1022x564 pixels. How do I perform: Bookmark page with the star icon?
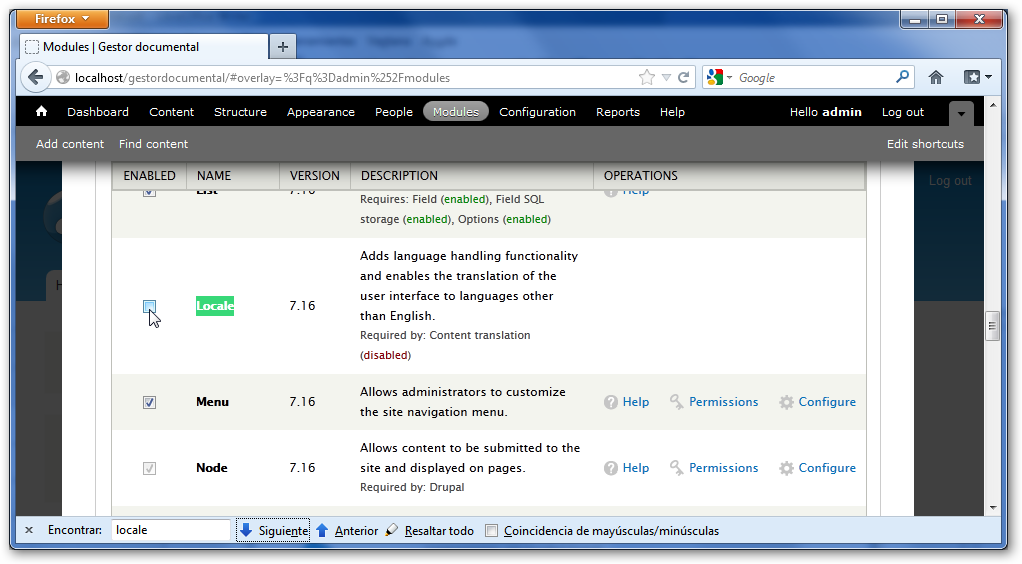[x=647, y=77]
